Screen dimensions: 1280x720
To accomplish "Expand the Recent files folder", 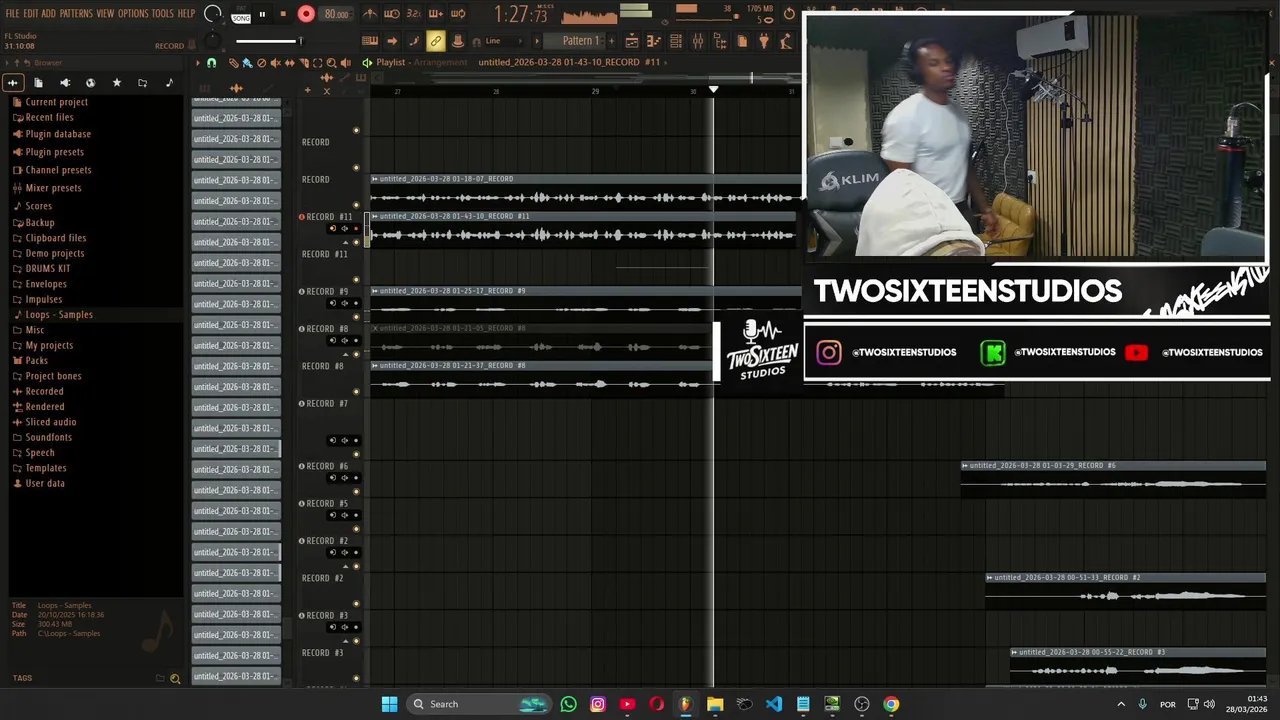I will (x=49, y=117).
